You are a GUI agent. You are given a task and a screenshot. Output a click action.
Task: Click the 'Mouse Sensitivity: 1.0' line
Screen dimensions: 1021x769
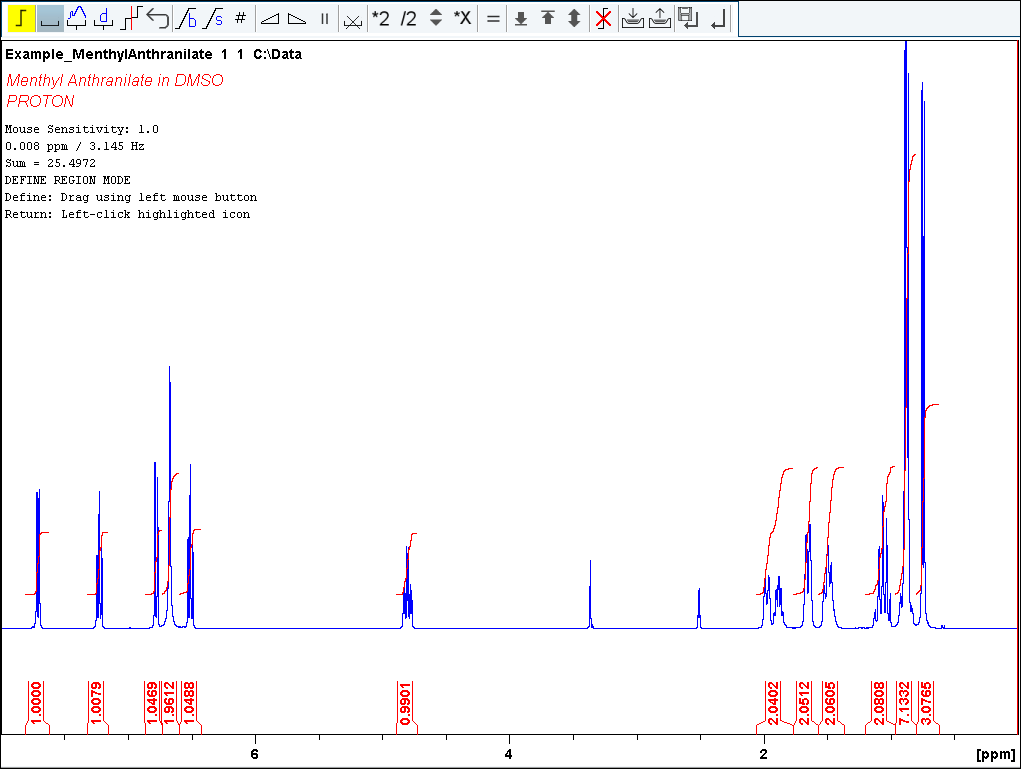pos(81,129)
